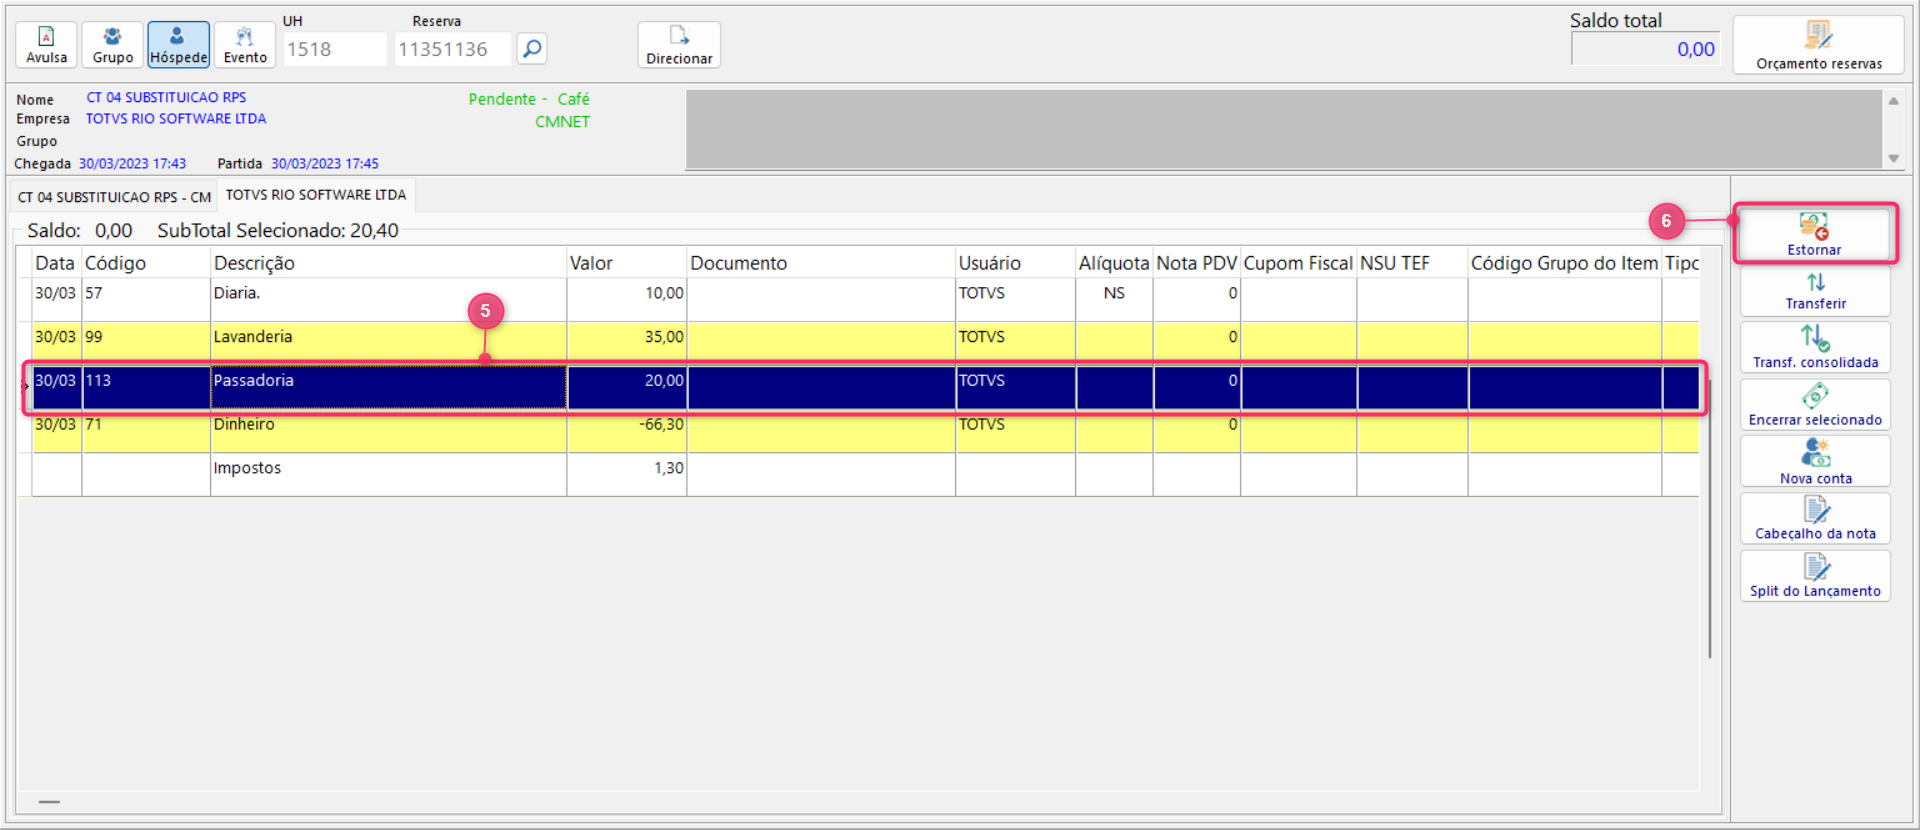Click the Alíquota column header

click(x=1114, y=263)
